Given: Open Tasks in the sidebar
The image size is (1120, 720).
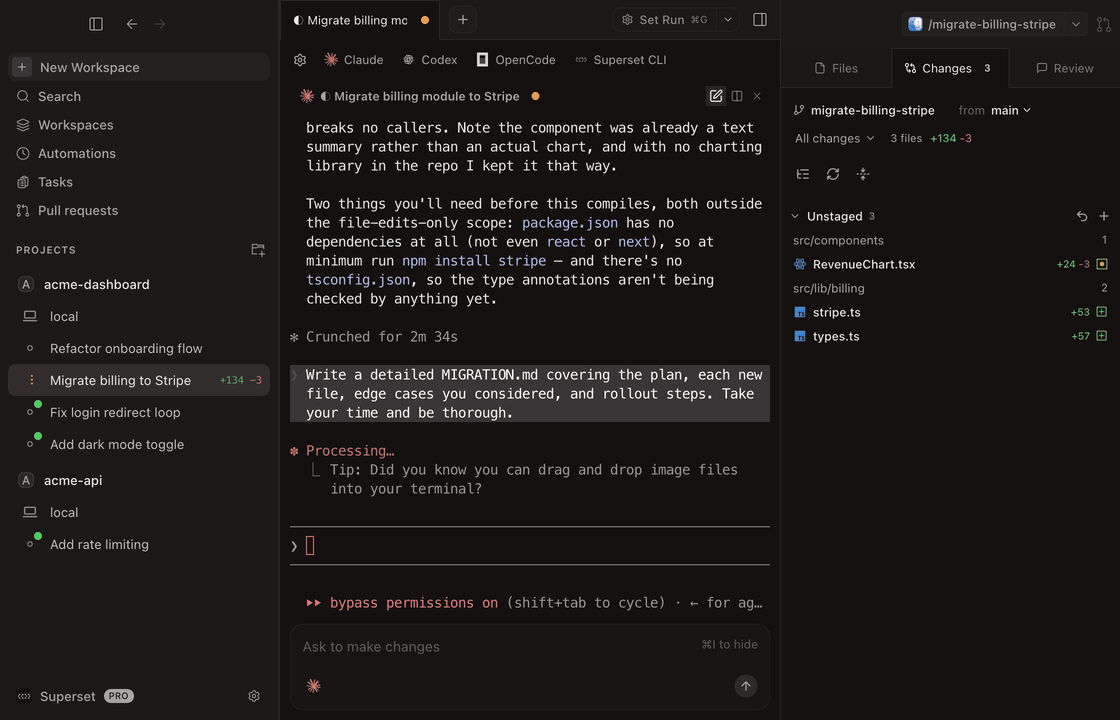Looking at the screenshot, I should click(139, 182).
